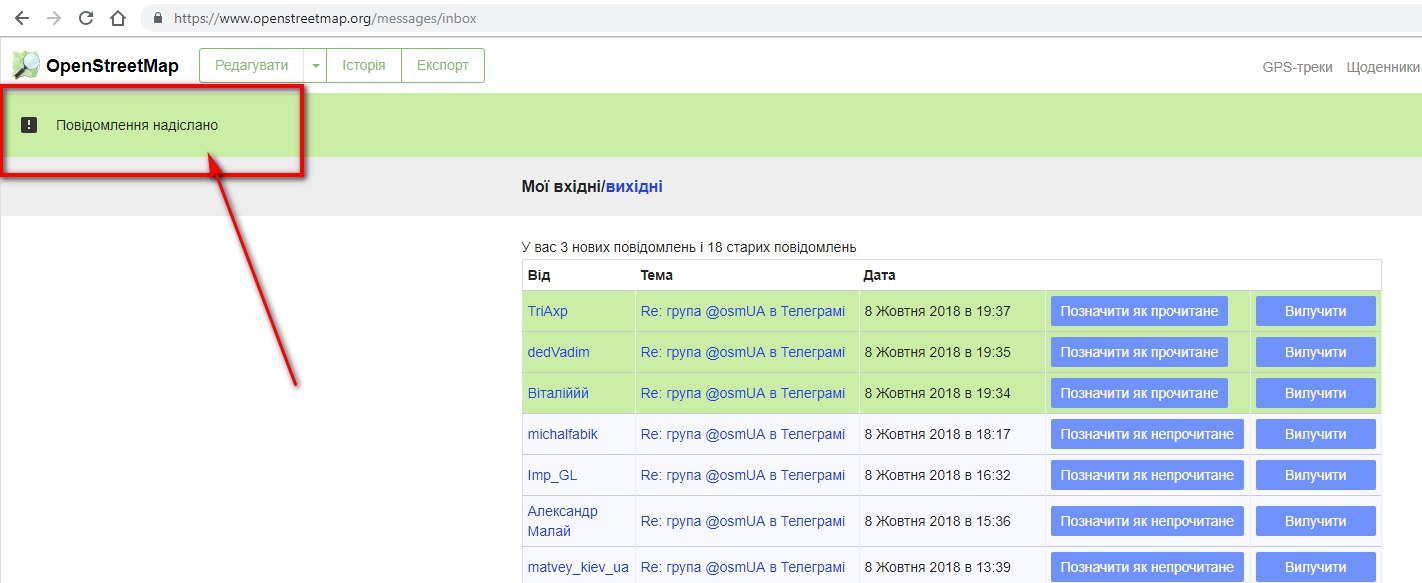Open the browser home page icon
Image resolution: width=1422 pixels, height=583 pixels.
[118, 18]
